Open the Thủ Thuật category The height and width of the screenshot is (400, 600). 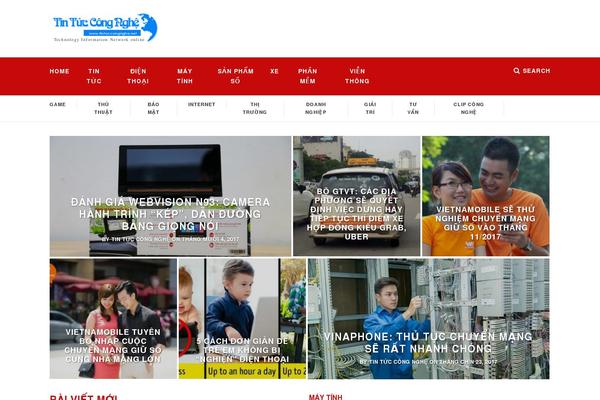(103, 108)
